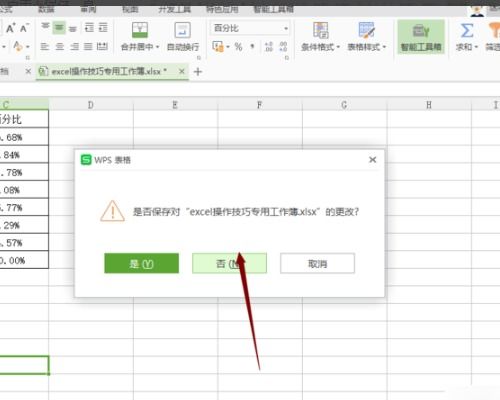
Task: Select the cell ending in 08%
Action: tap(24, 190)
